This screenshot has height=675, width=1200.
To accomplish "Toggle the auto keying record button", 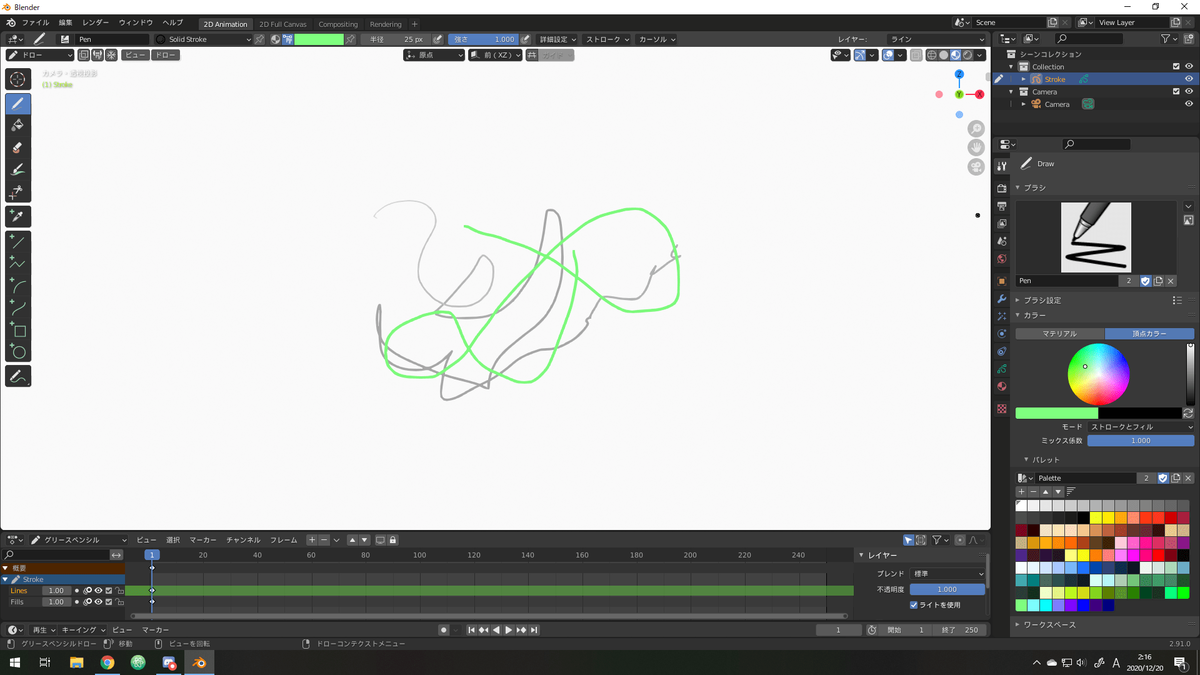I will (443, 630).
